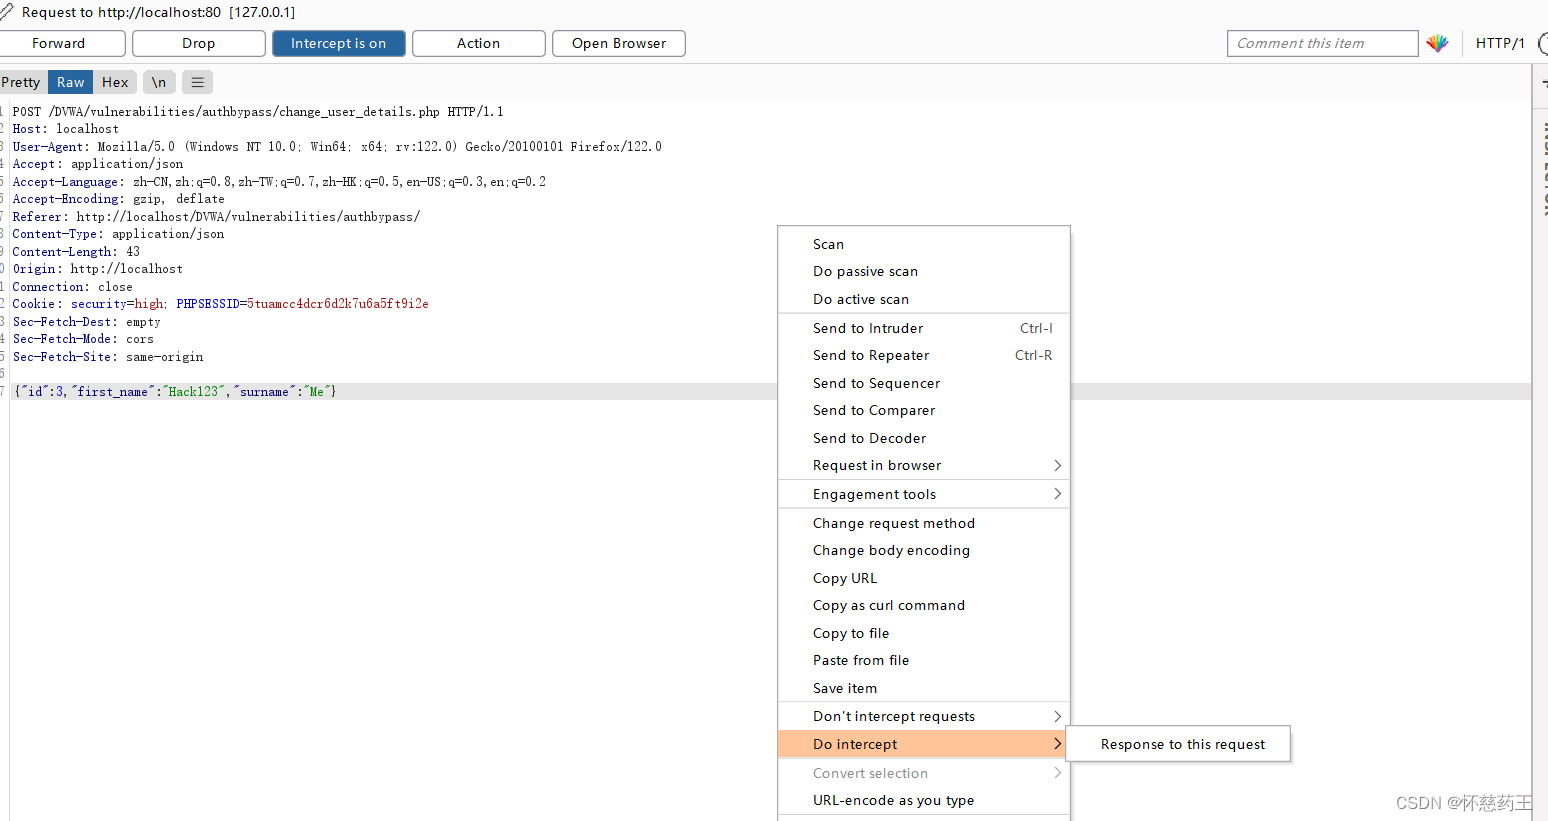Screen dimensions: 1548x821
Task: Click the Comment this item field
Action: click(x=1322, y=43)
